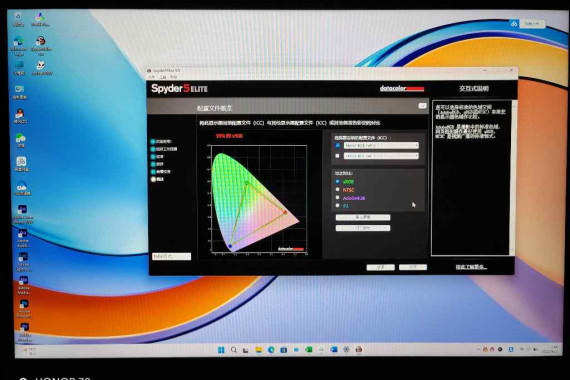Screen dimensions: 570x380
Task: Click the taskbar clock in the system tray
Action: coord(549,350)
